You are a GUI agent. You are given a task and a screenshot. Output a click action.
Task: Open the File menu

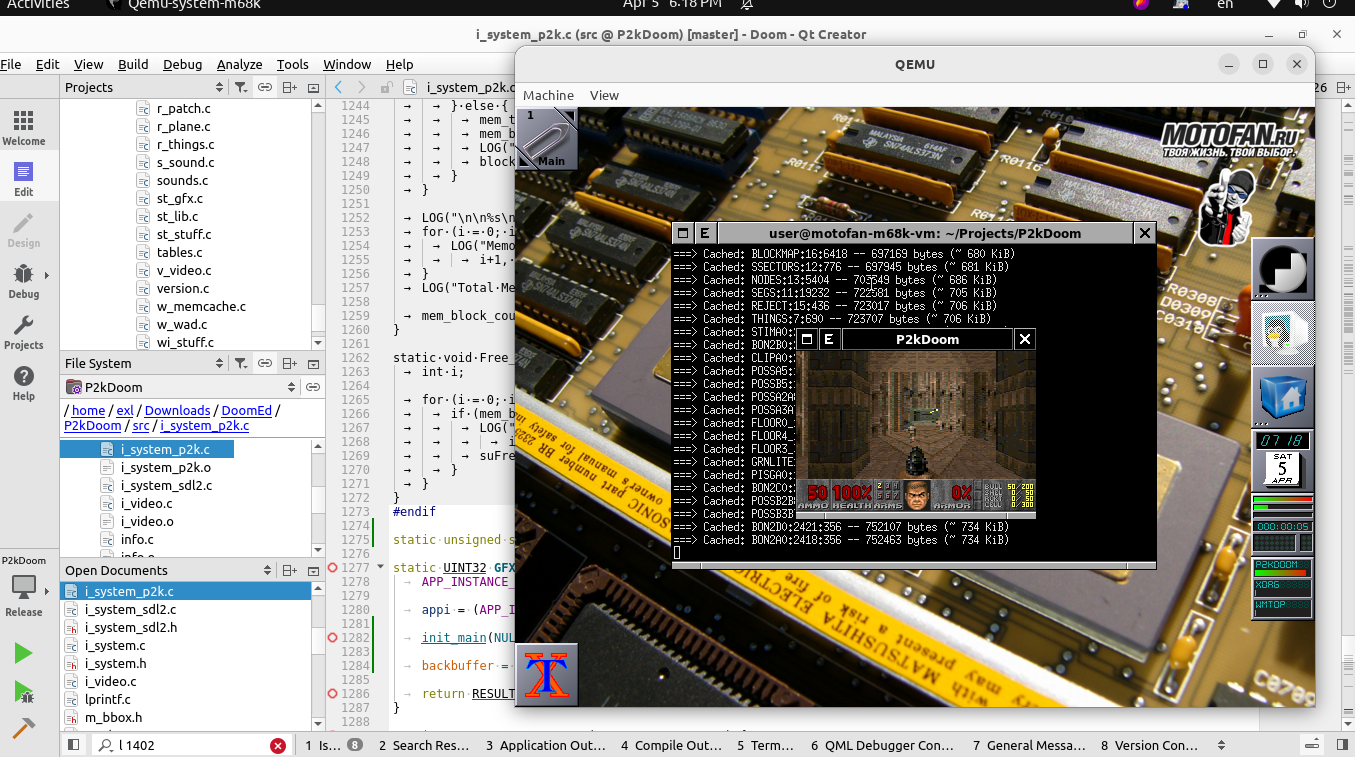(x=11, y=64)
